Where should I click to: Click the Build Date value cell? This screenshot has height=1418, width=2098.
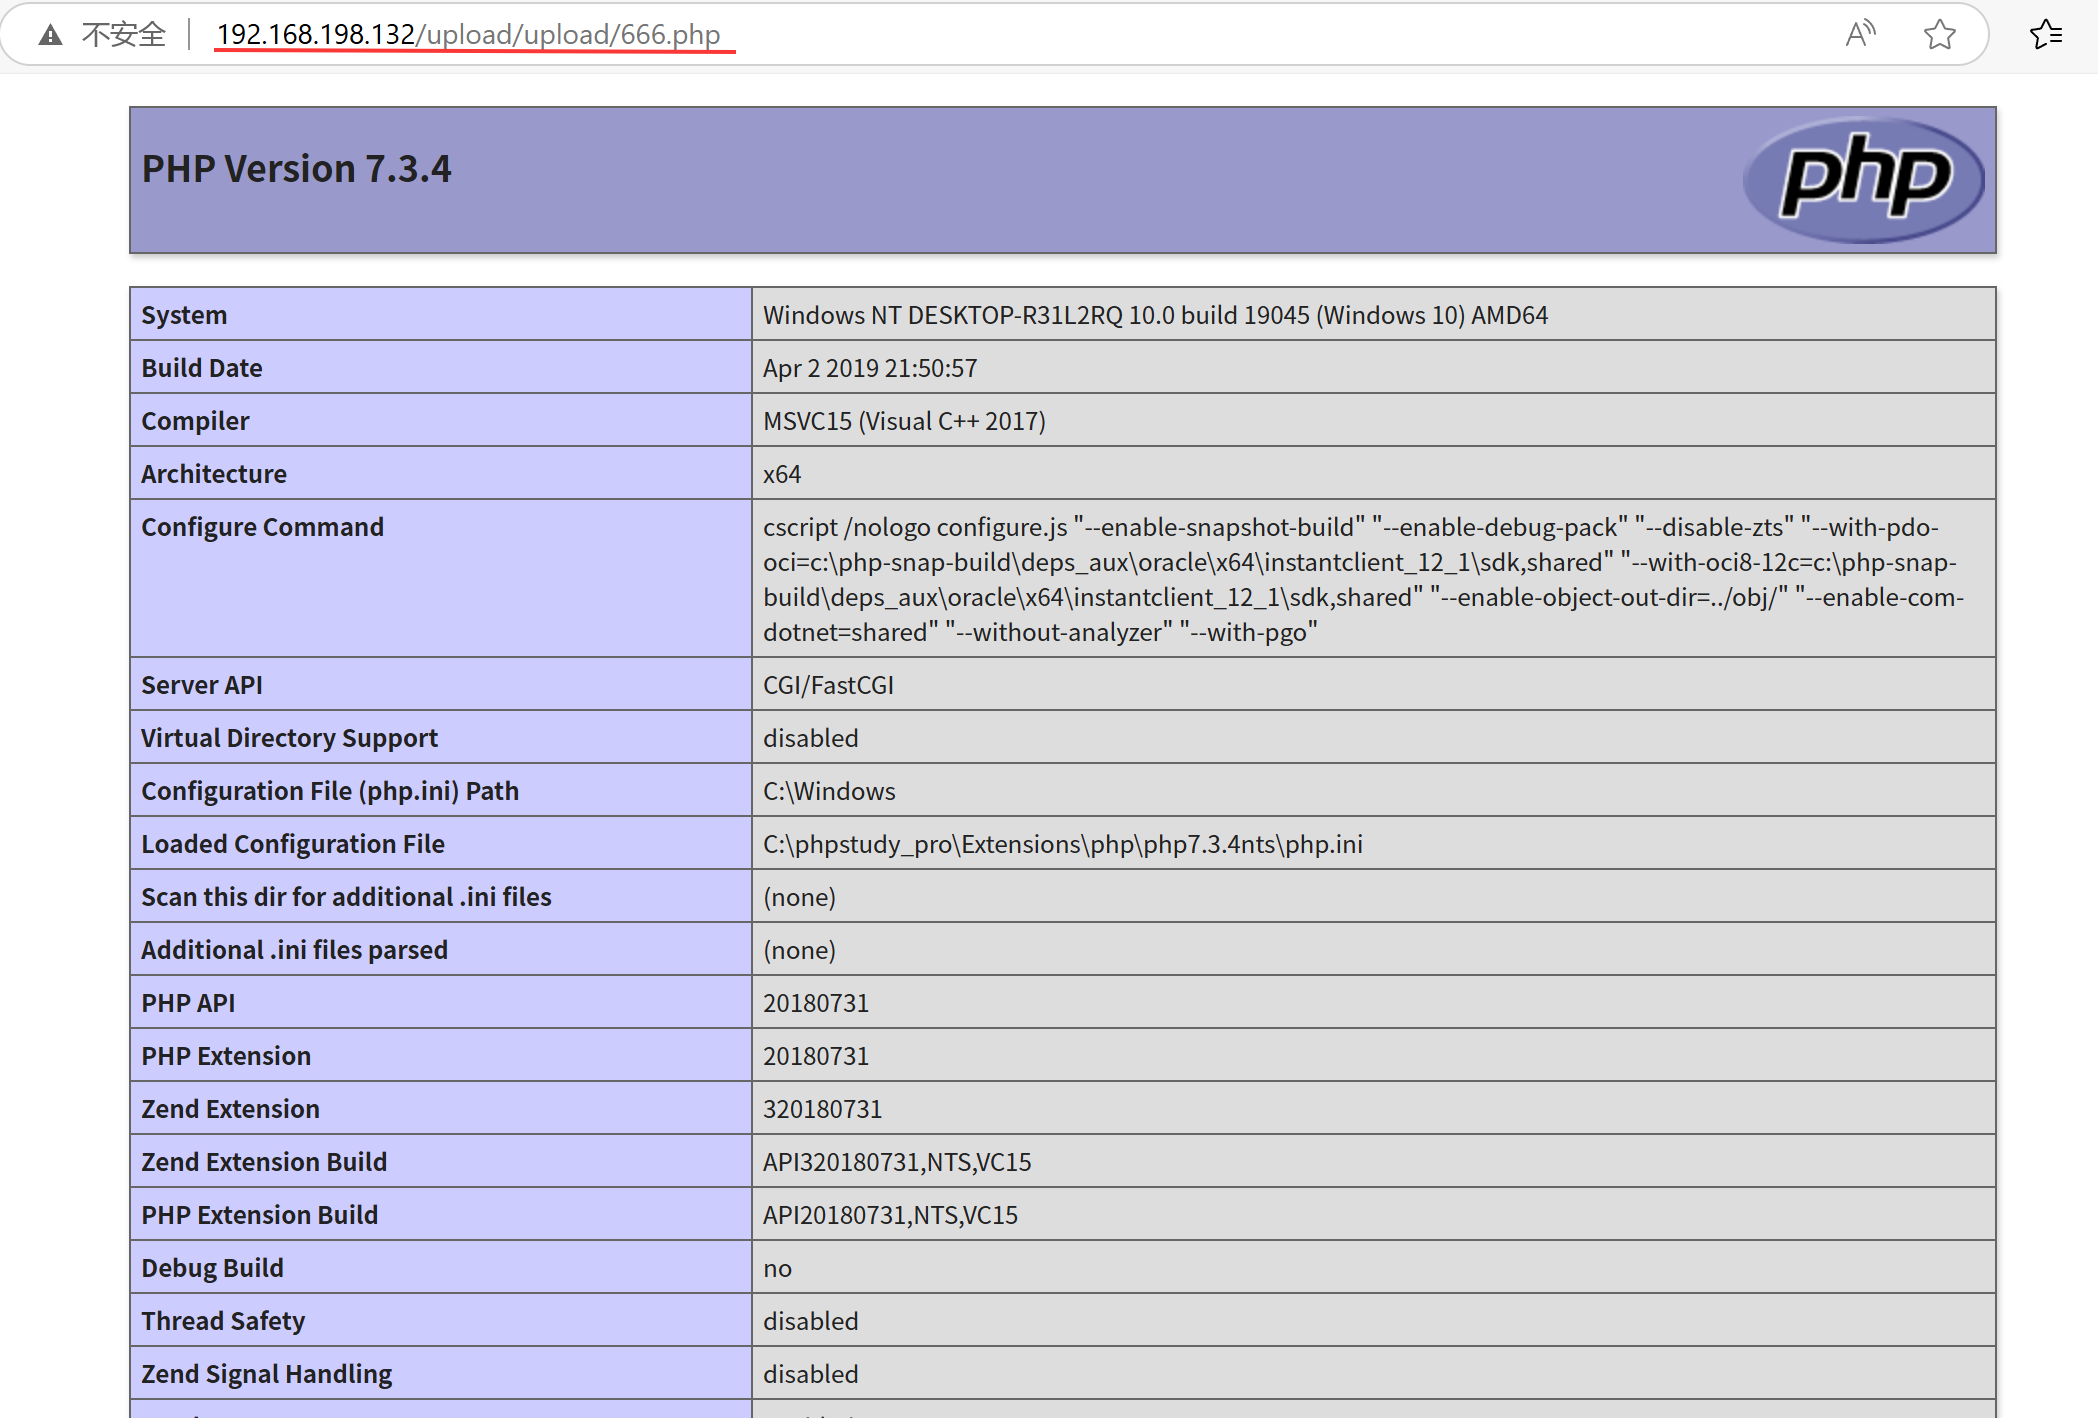869,368
